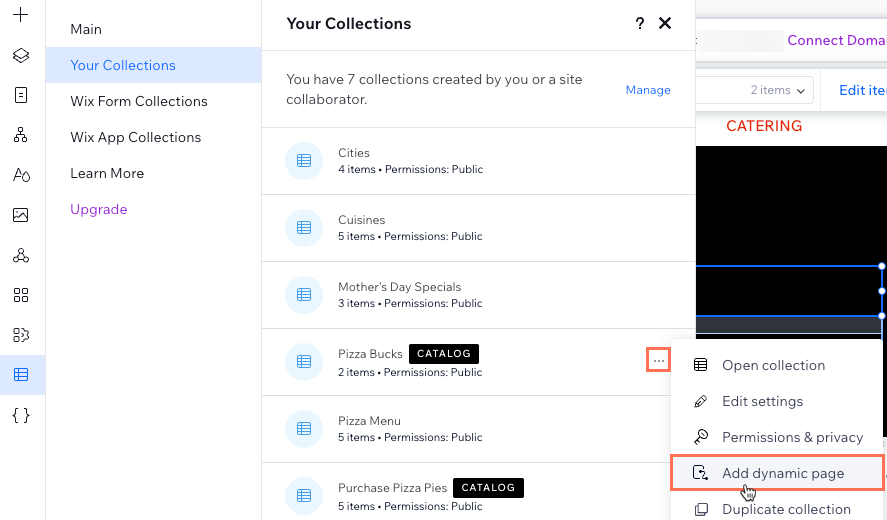Viewport: 887px width, 520px height.
Task: Click the Duplicate collection icon
Action: [x=700, y=509]
